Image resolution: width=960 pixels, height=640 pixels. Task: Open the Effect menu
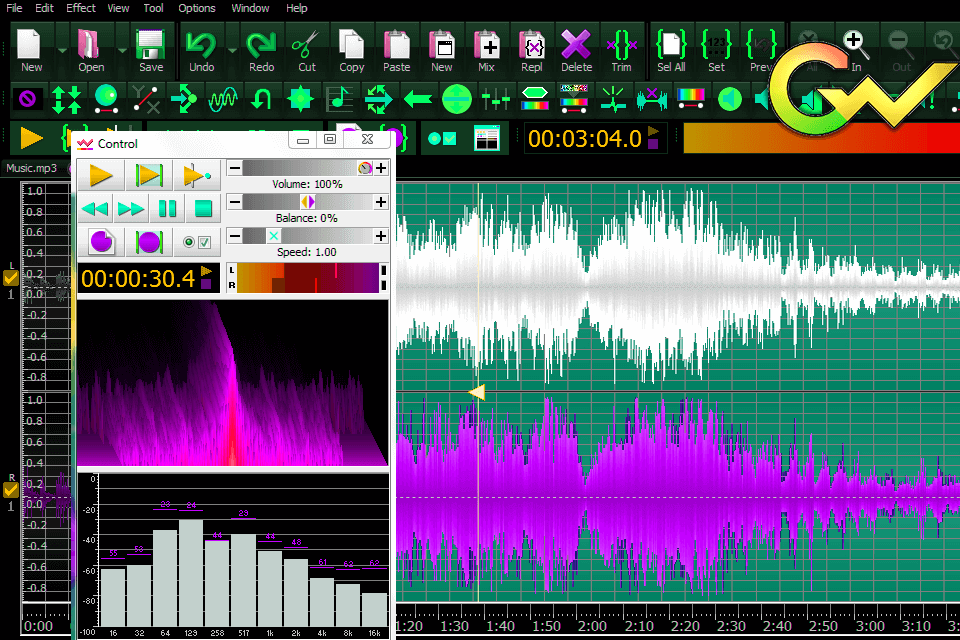tap(80, 8)
